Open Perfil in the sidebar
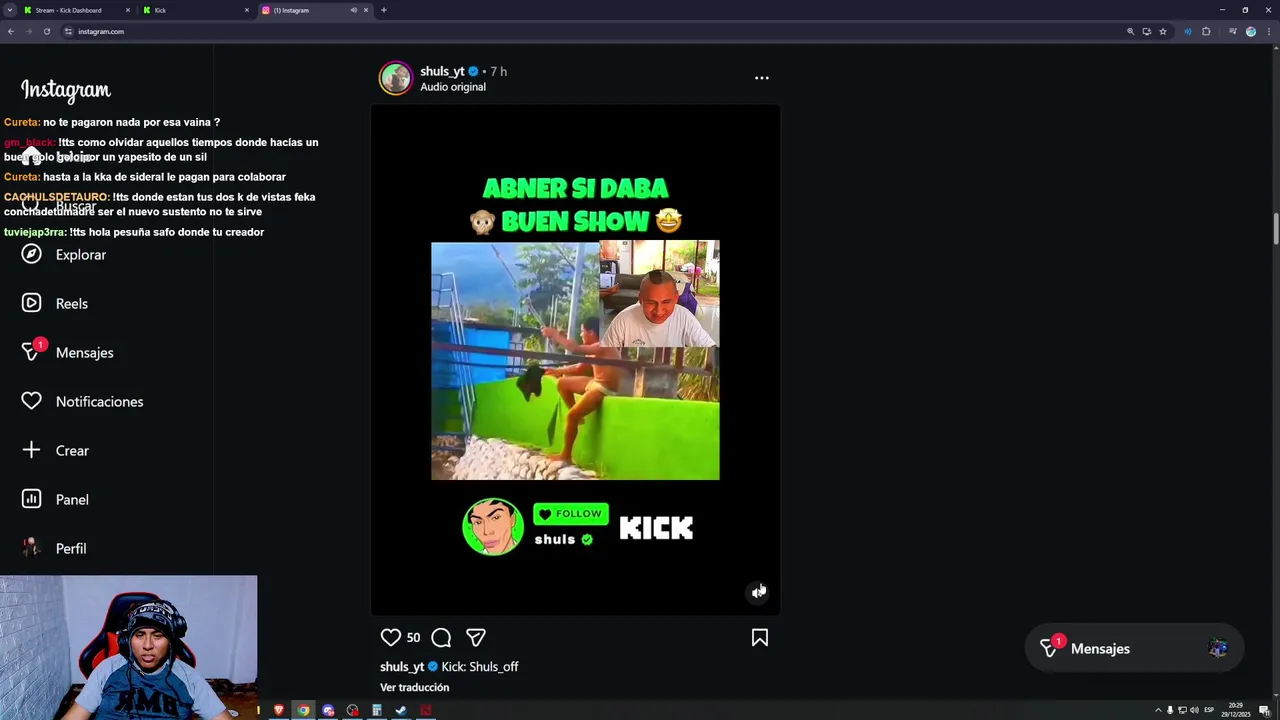This screenshot has width=1280, height=720. pos(54,548)
